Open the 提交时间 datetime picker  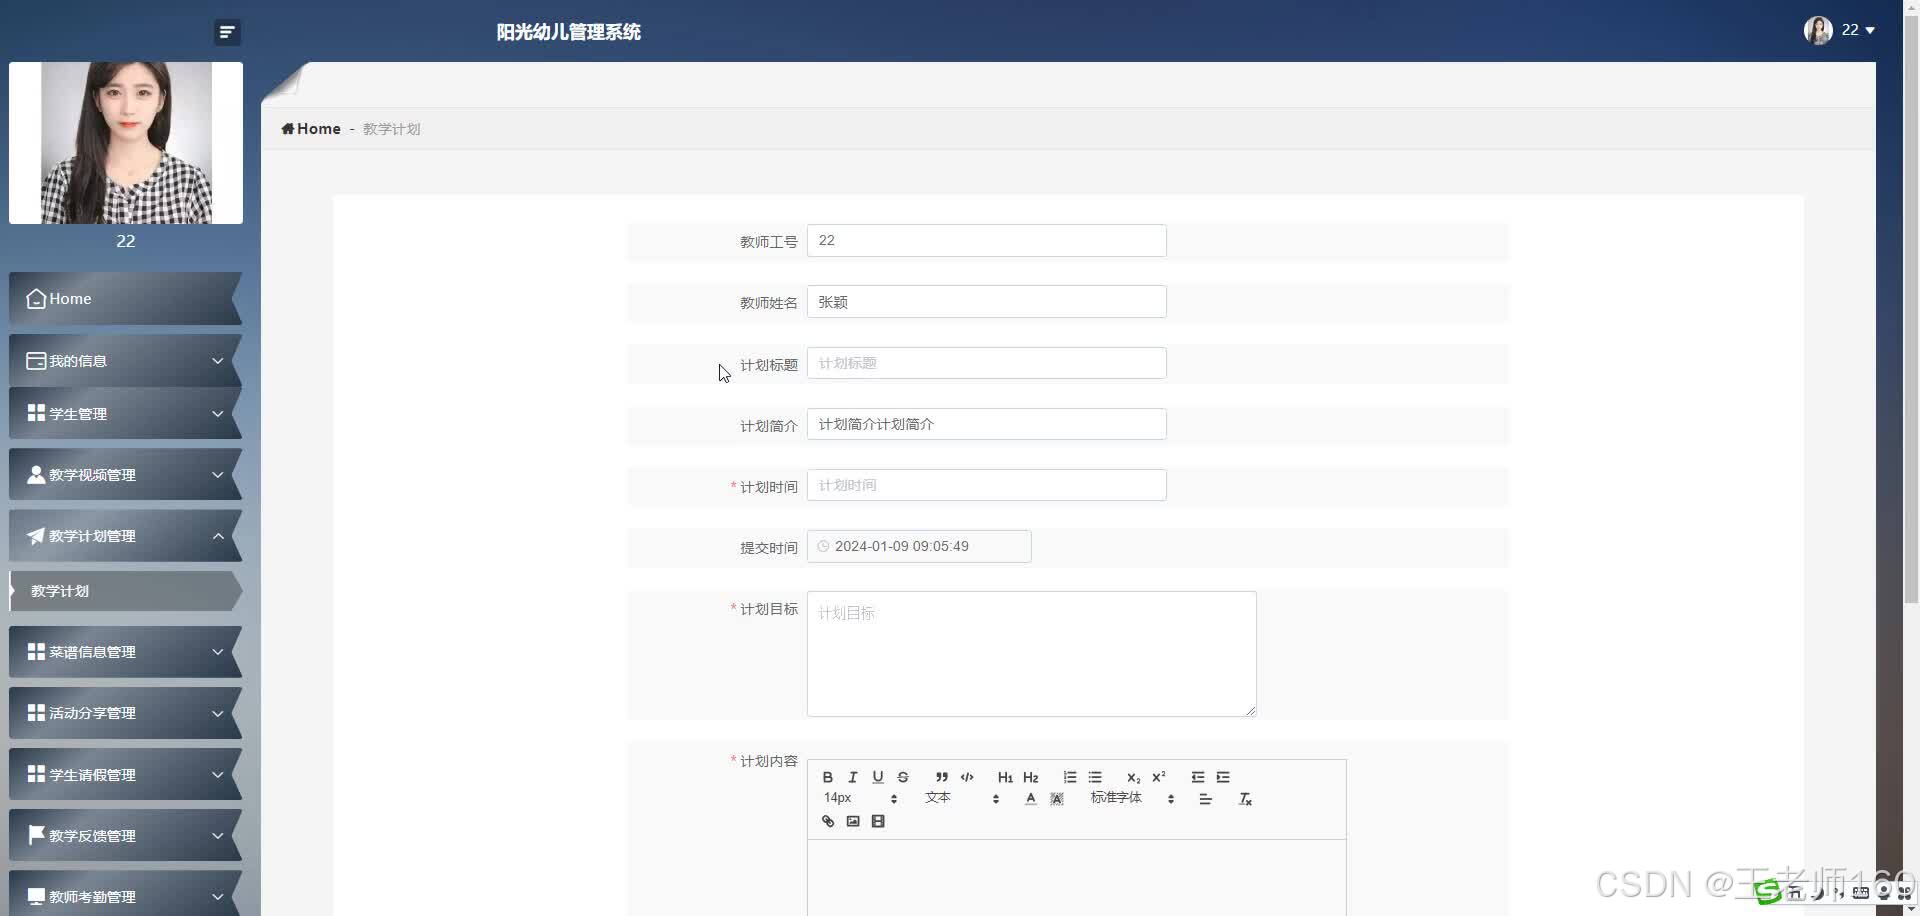[x=919, y=546]
